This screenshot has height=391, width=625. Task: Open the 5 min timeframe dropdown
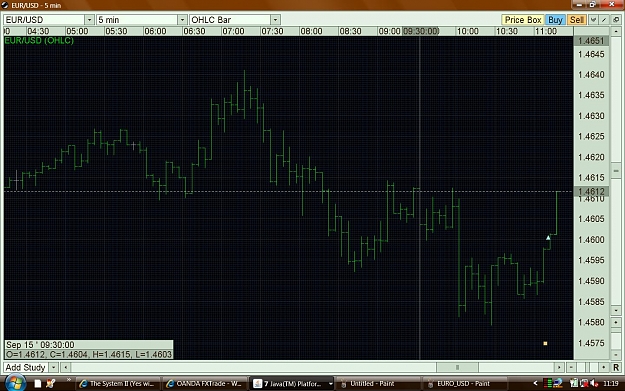(x=182, y=20)
